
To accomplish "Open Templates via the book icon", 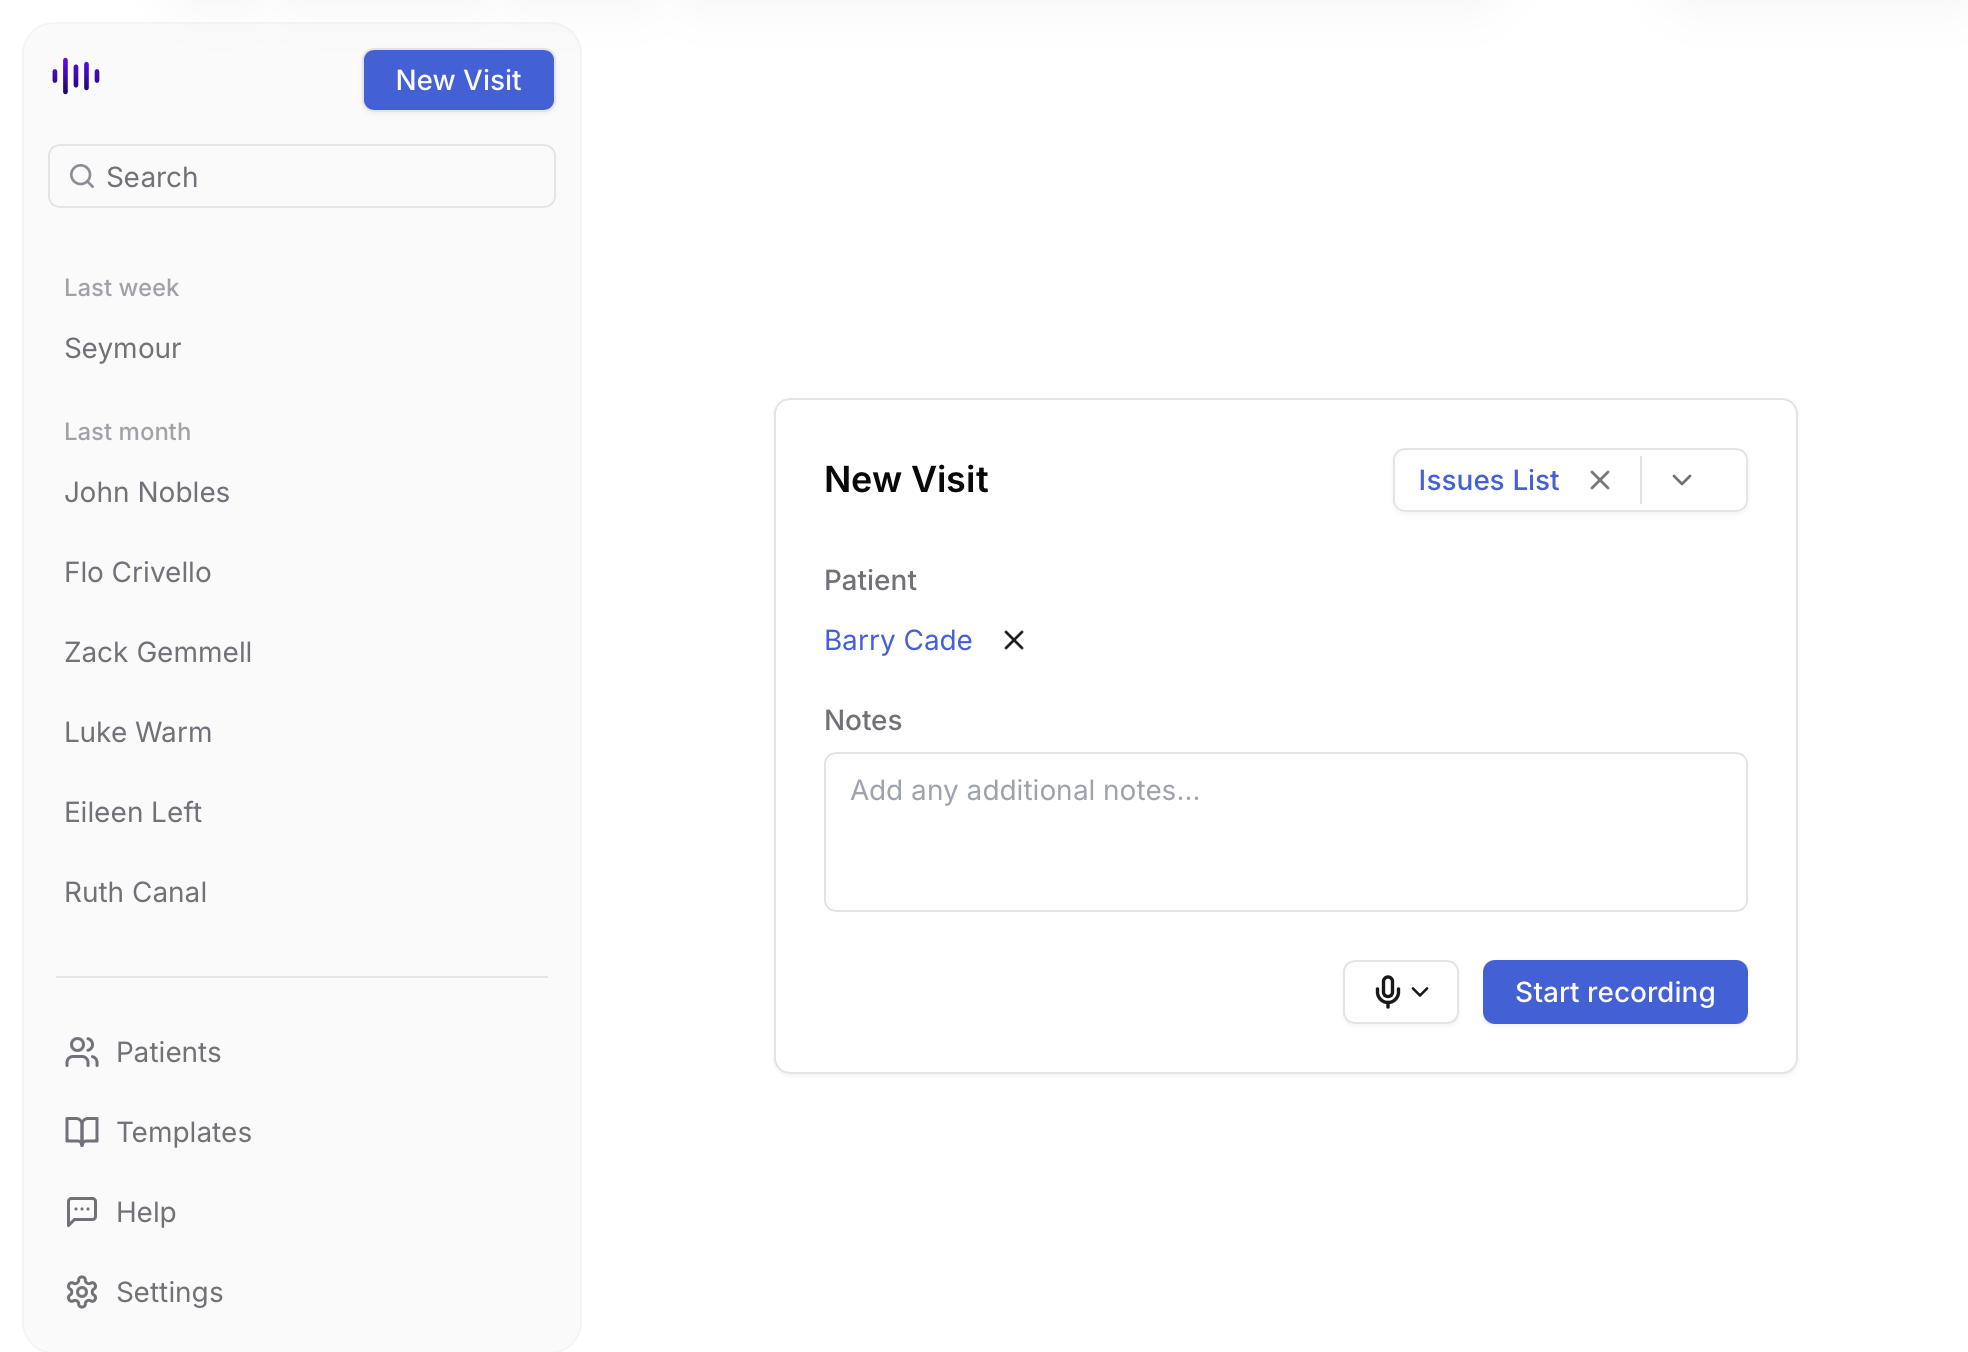I will 82,1132.
